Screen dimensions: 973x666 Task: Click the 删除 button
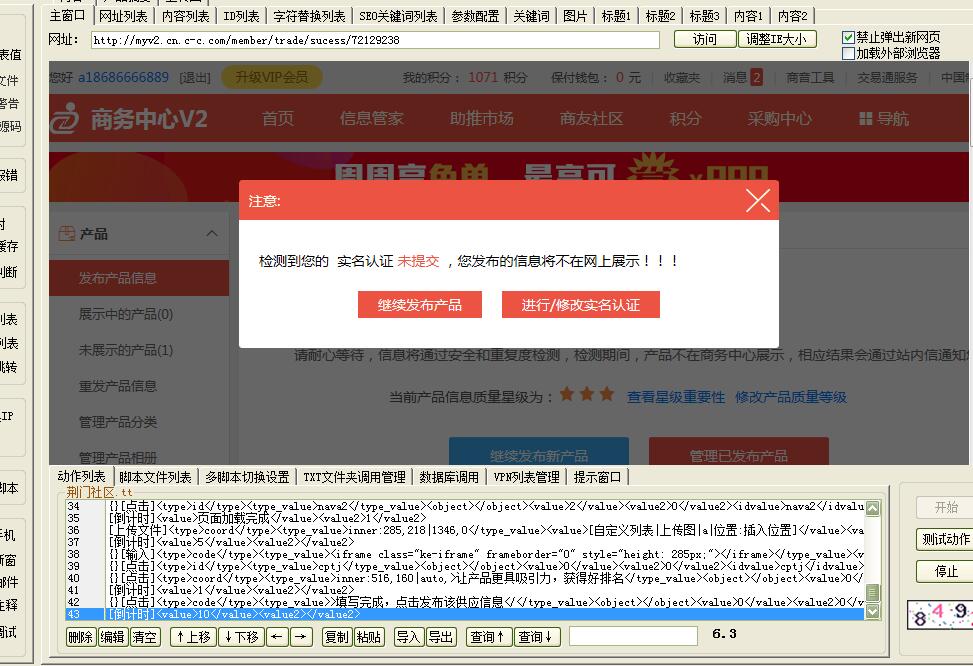click(81, 637)
